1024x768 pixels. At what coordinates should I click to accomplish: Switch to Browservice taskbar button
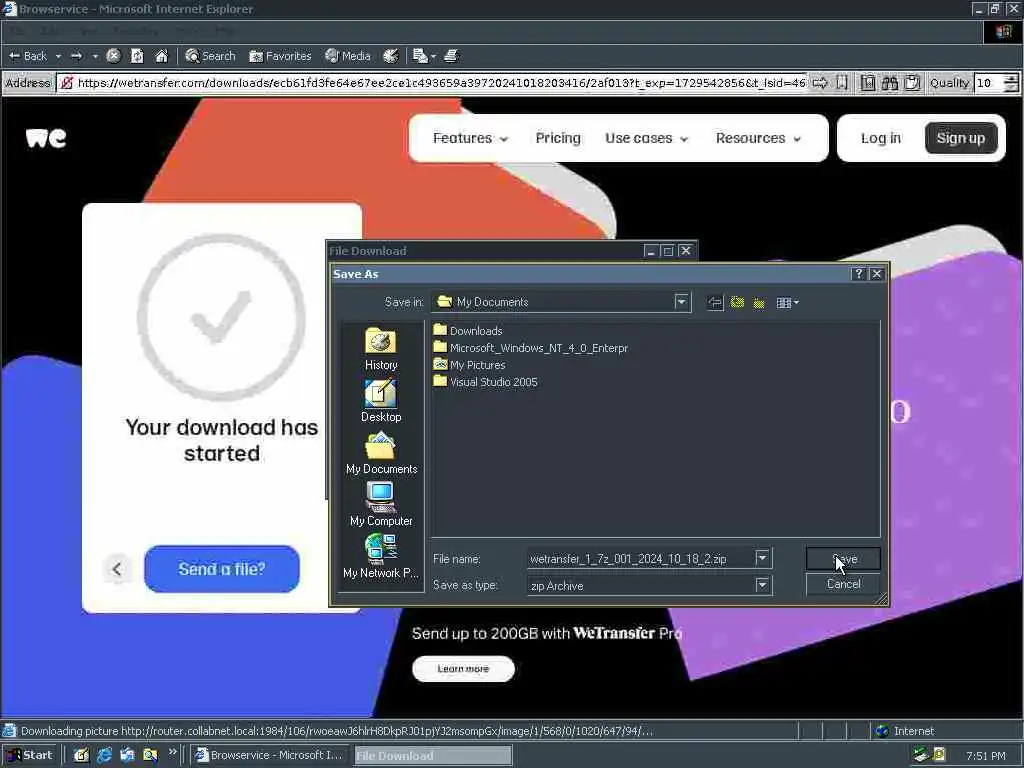click(270, 755)
